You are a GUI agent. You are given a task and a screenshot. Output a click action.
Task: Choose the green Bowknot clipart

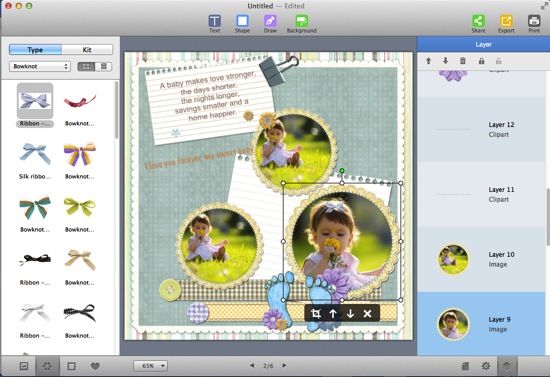click(x=80, y=207)
